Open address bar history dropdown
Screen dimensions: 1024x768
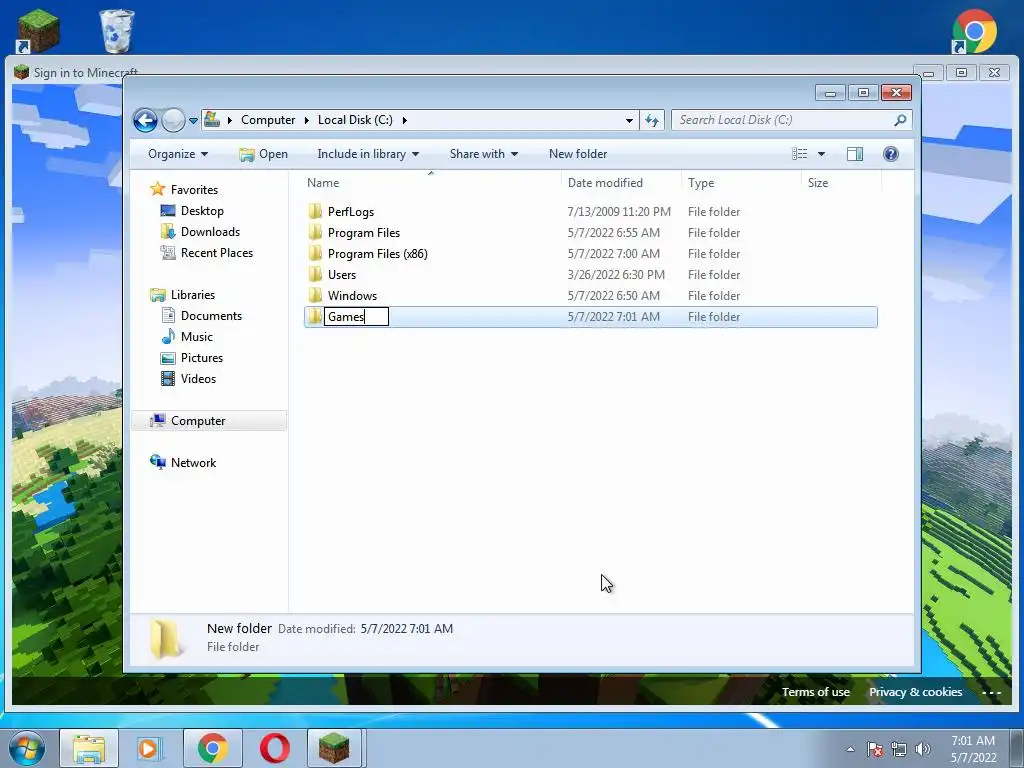click(x=629, y=120)
